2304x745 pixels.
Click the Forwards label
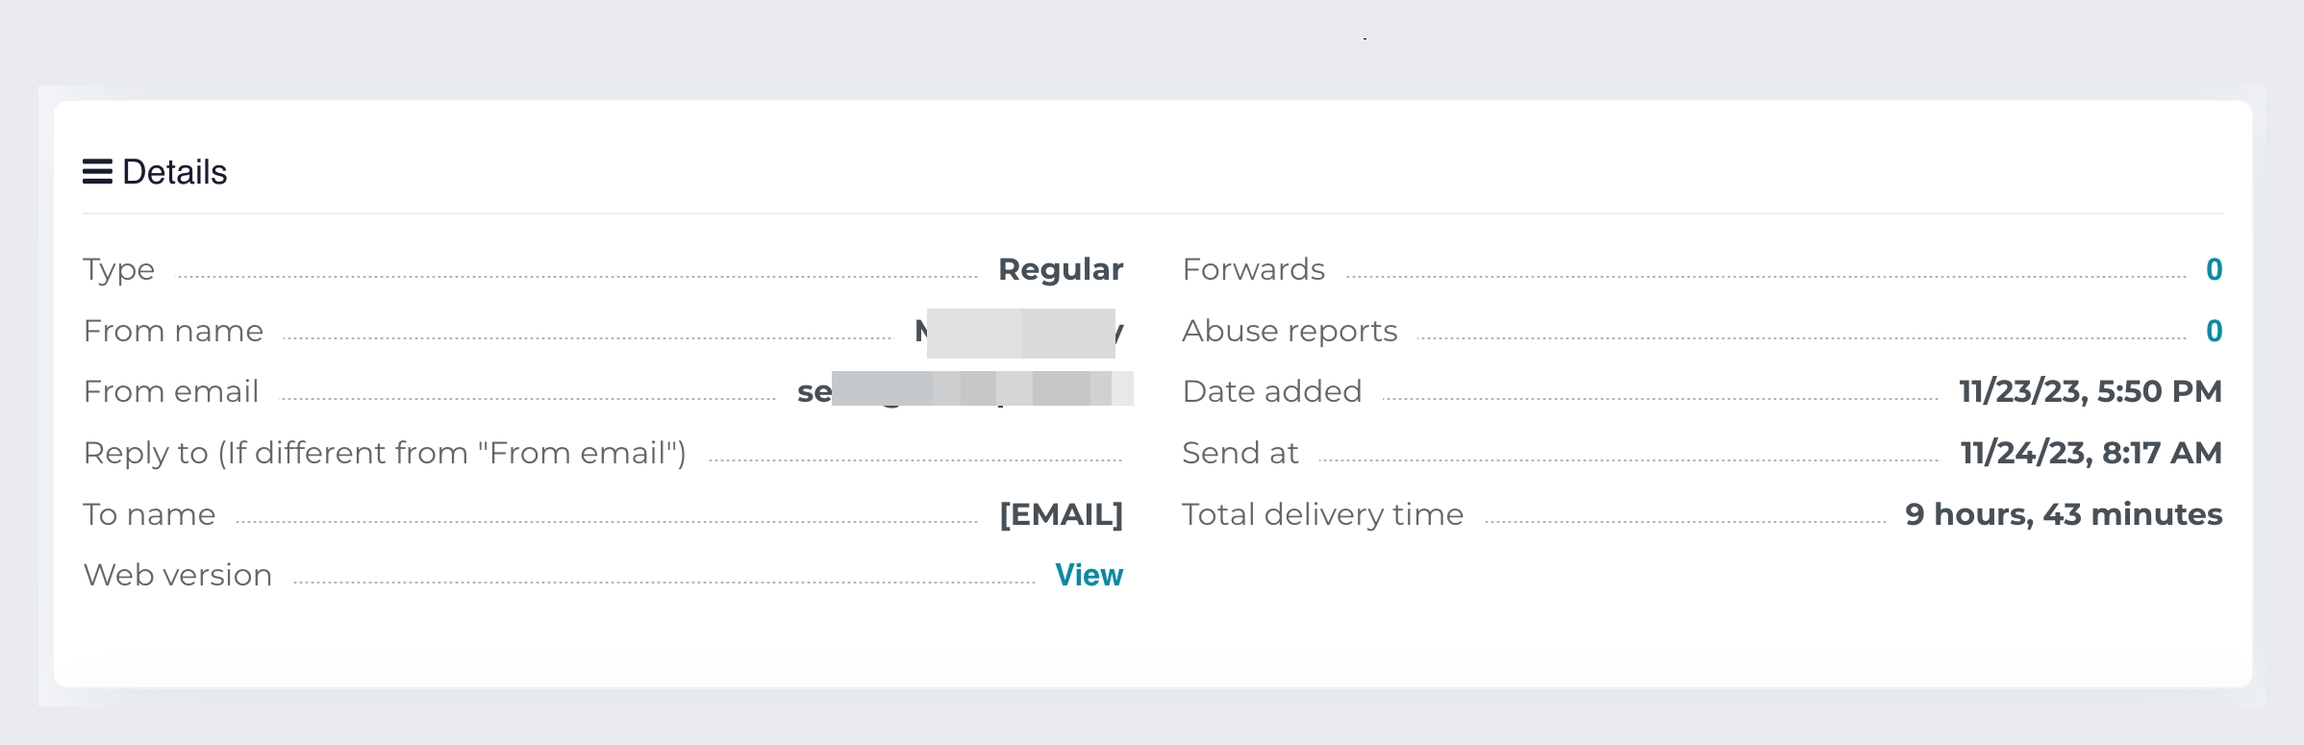click(1253, 270)
